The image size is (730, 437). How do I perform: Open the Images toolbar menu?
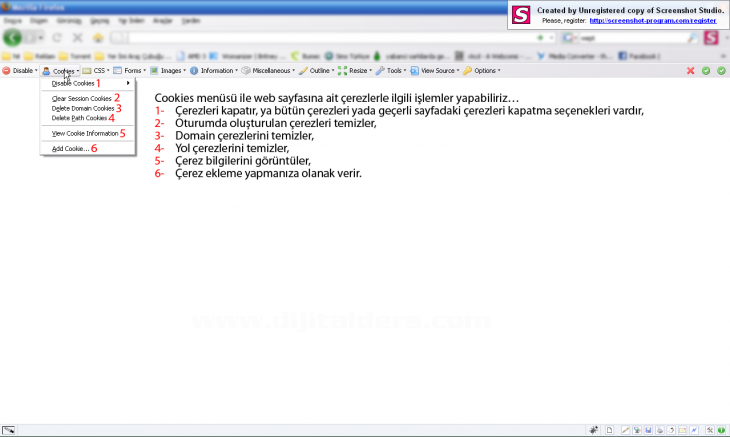coord(172,71)
